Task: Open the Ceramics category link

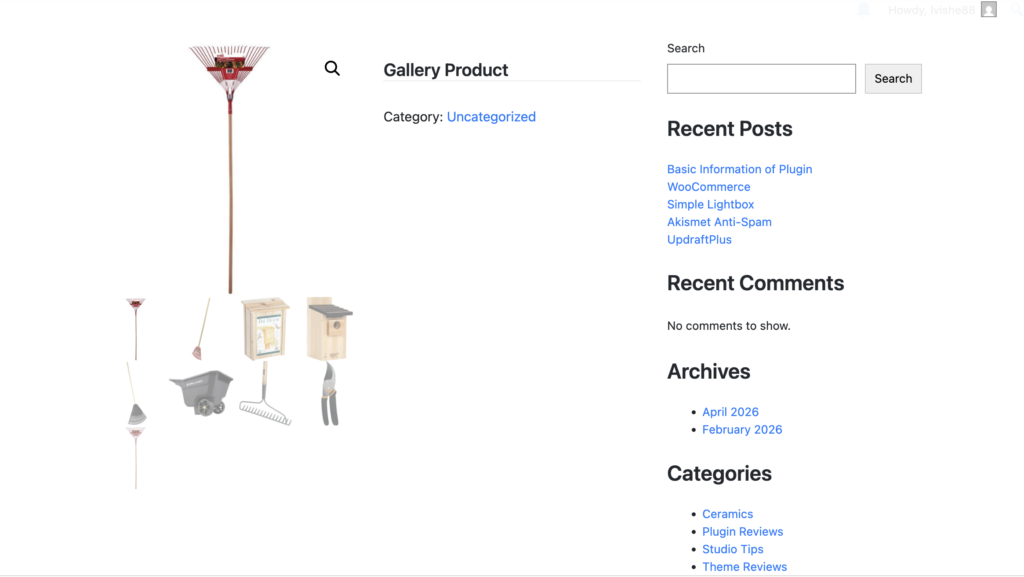Action: click(x=727, y=514)
